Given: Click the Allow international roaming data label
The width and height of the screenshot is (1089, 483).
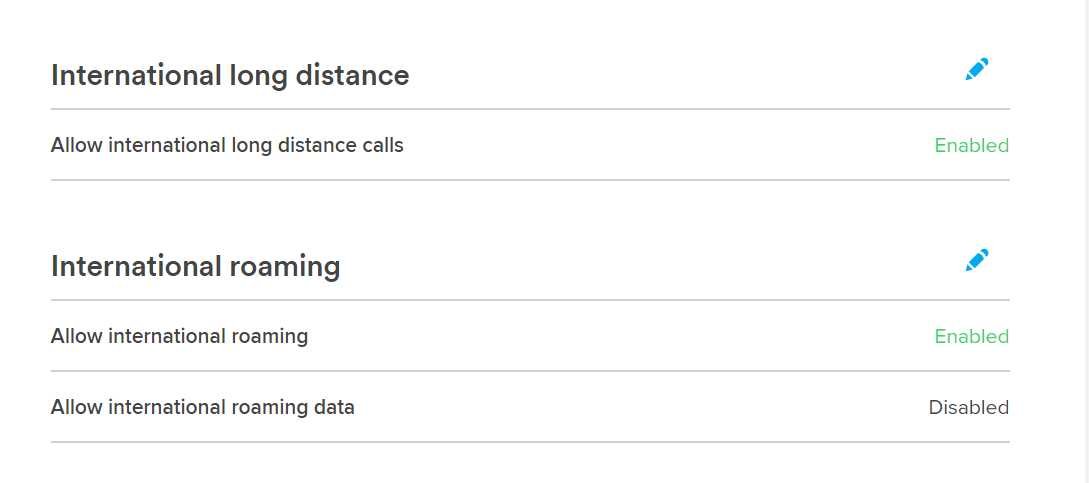Looking at the screenshot, I should [x=203, y=407].
